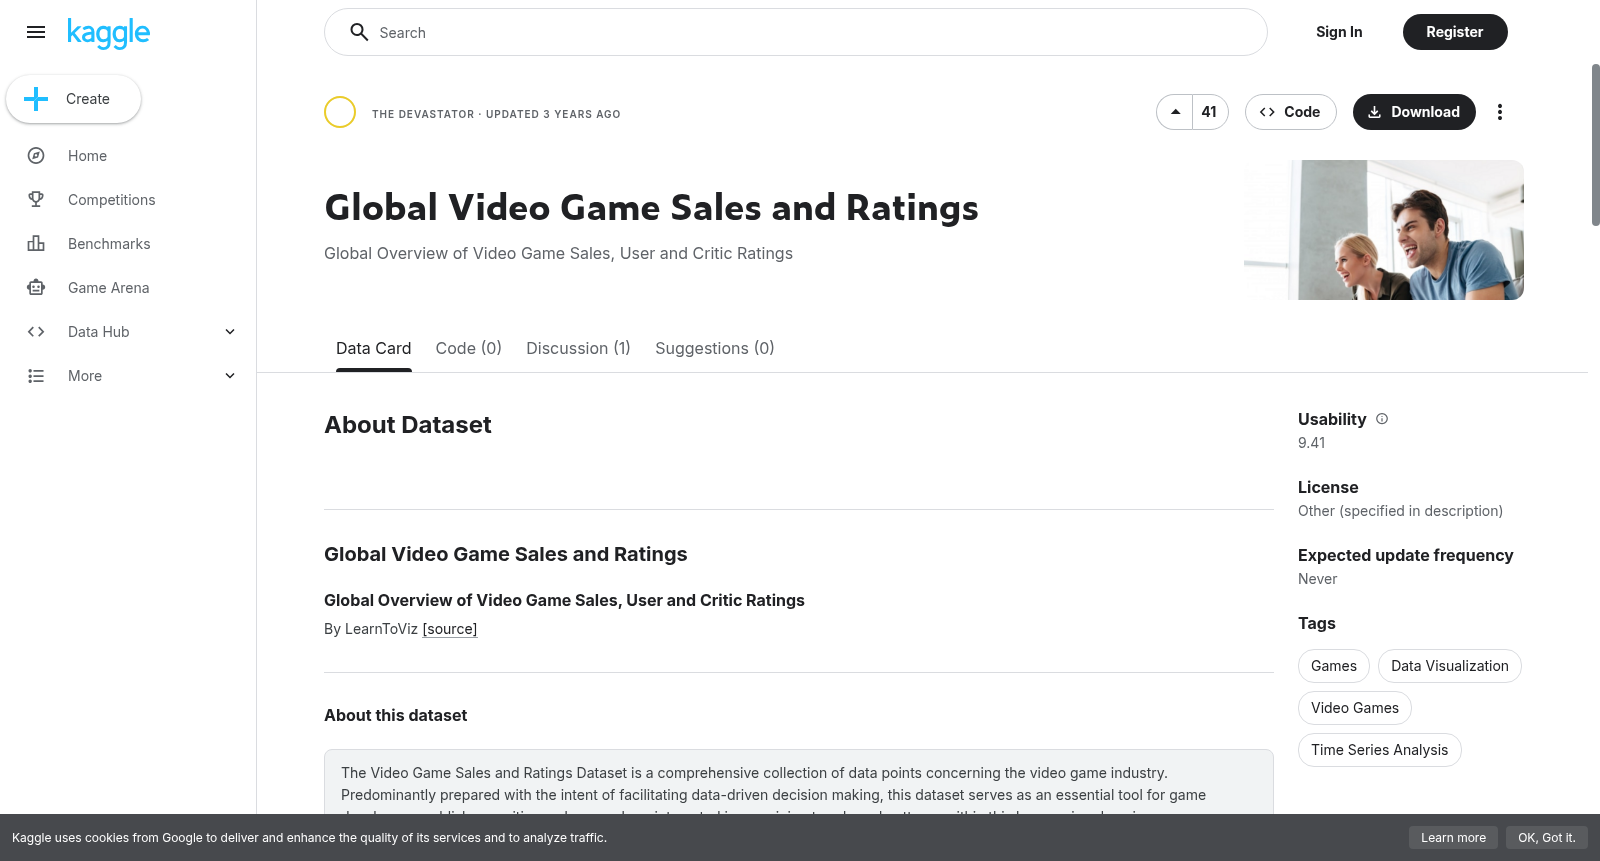The width and height of the screenshot is (1600, 861).
Task: Select the Time Series Analysis tag
Action: click(1379, 750)
